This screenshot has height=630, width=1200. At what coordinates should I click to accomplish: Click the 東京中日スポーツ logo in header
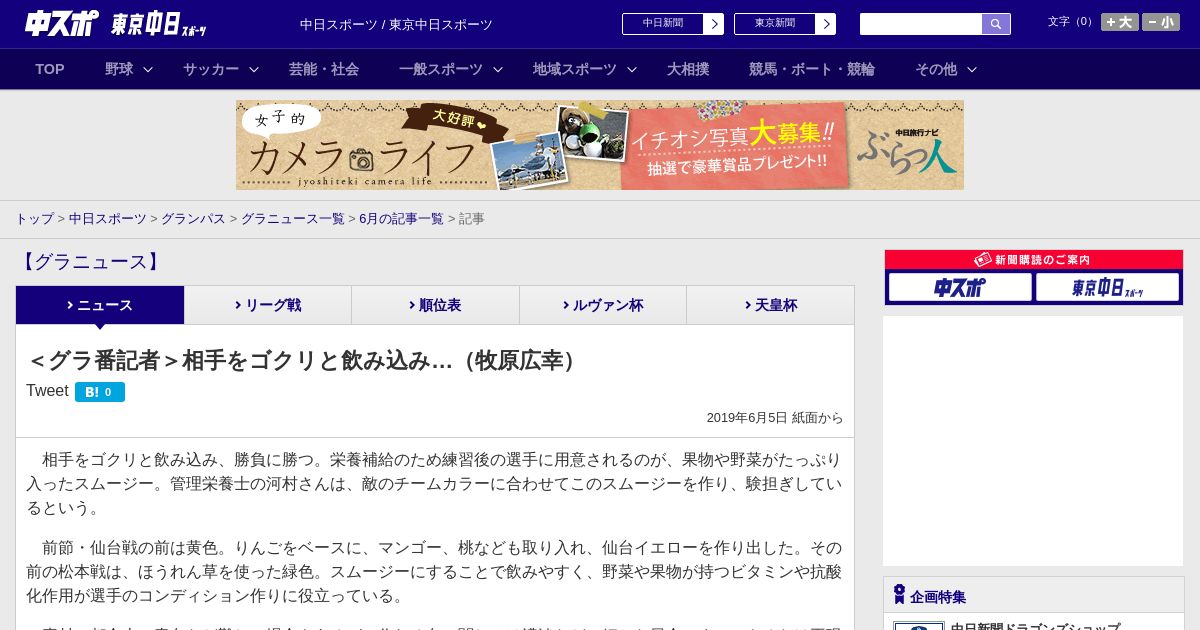(x=159, y=24)
